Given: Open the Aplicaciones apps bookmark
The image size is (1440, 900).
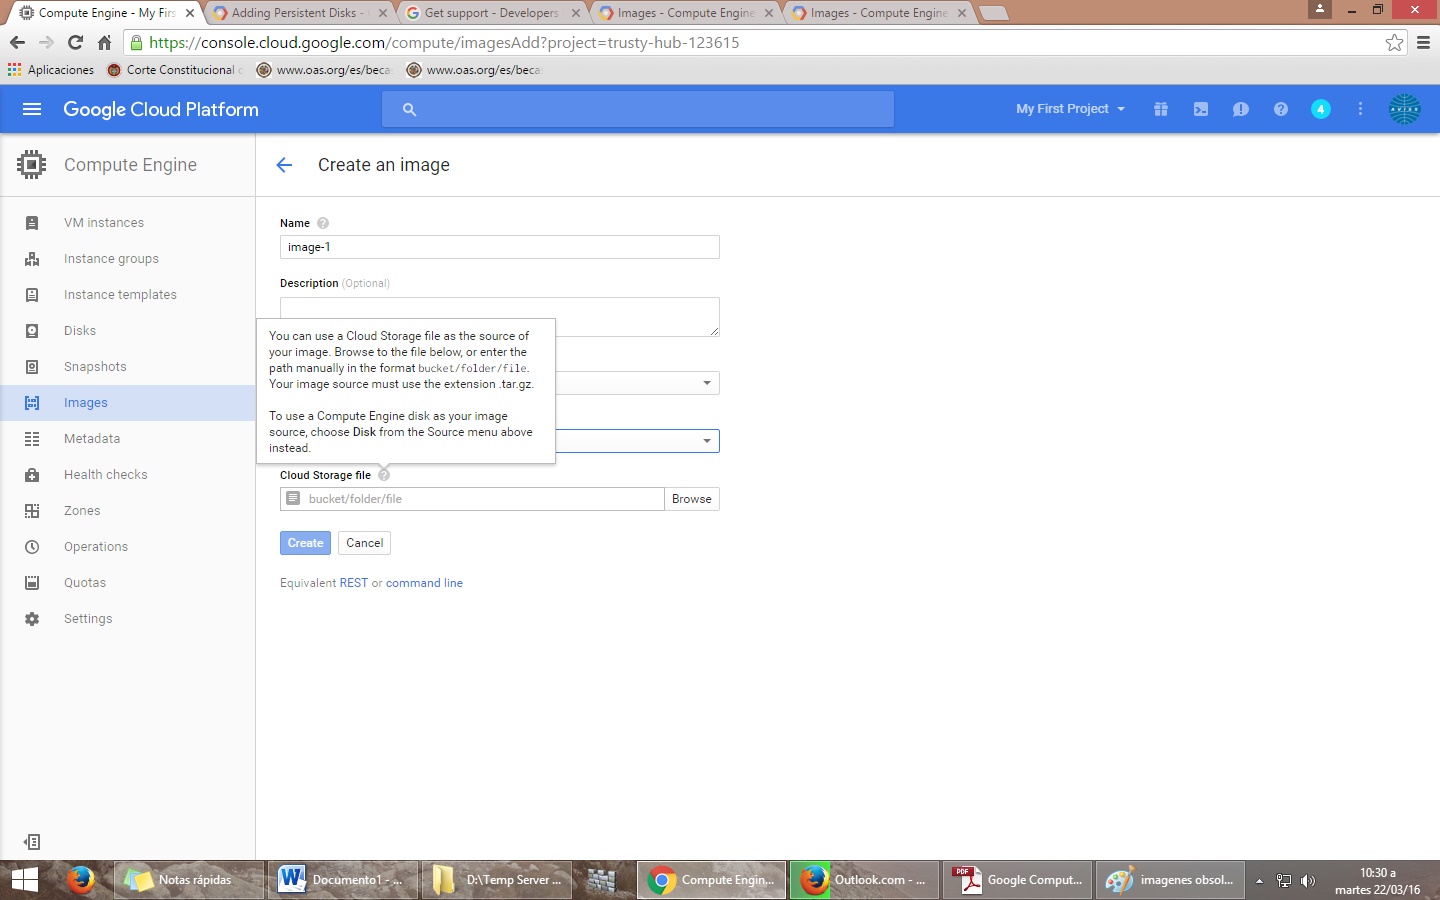Looking at the screenshot, I should click(51, 70).
